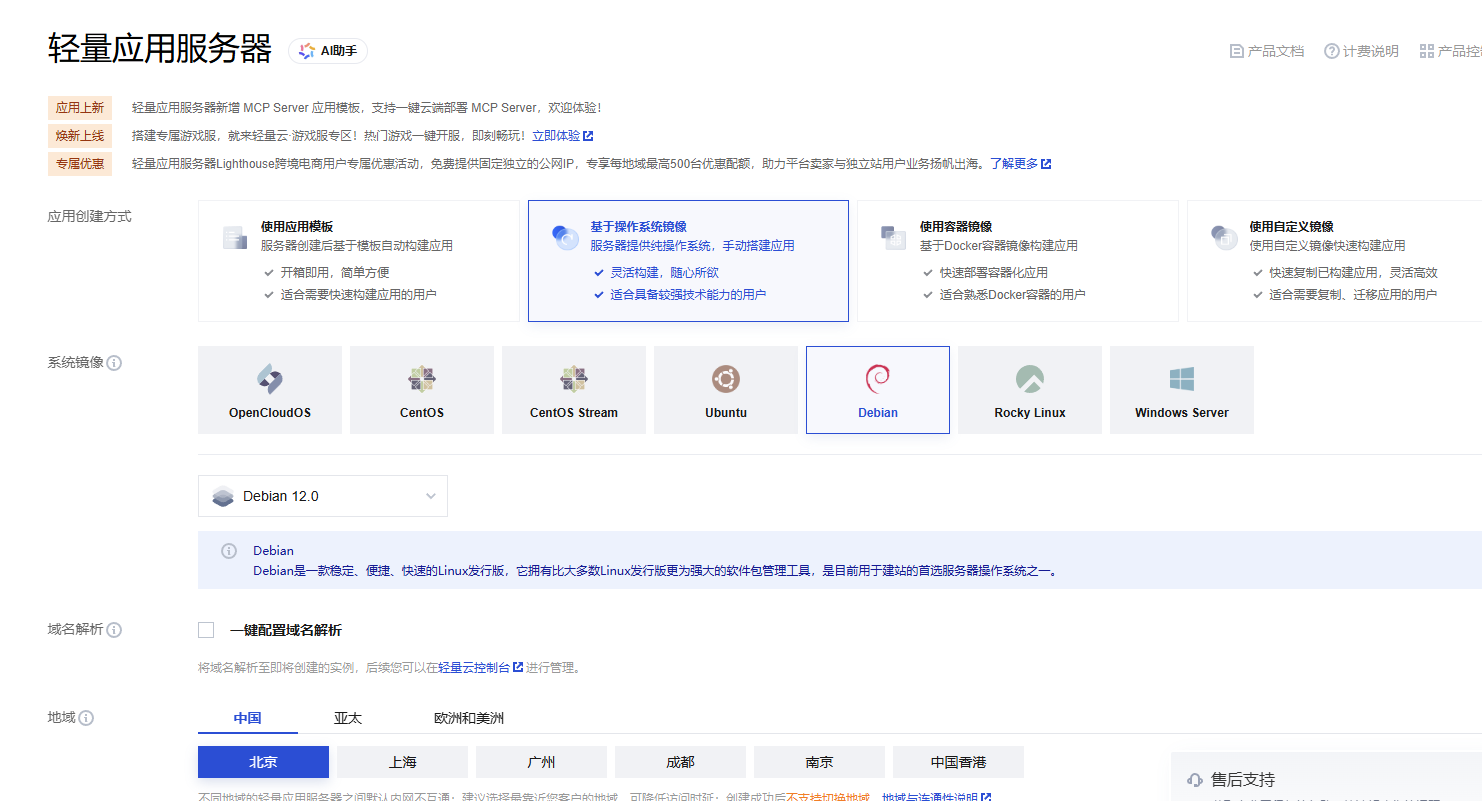Select the 使用自定义镜像 creation option

coord(1334,261)
